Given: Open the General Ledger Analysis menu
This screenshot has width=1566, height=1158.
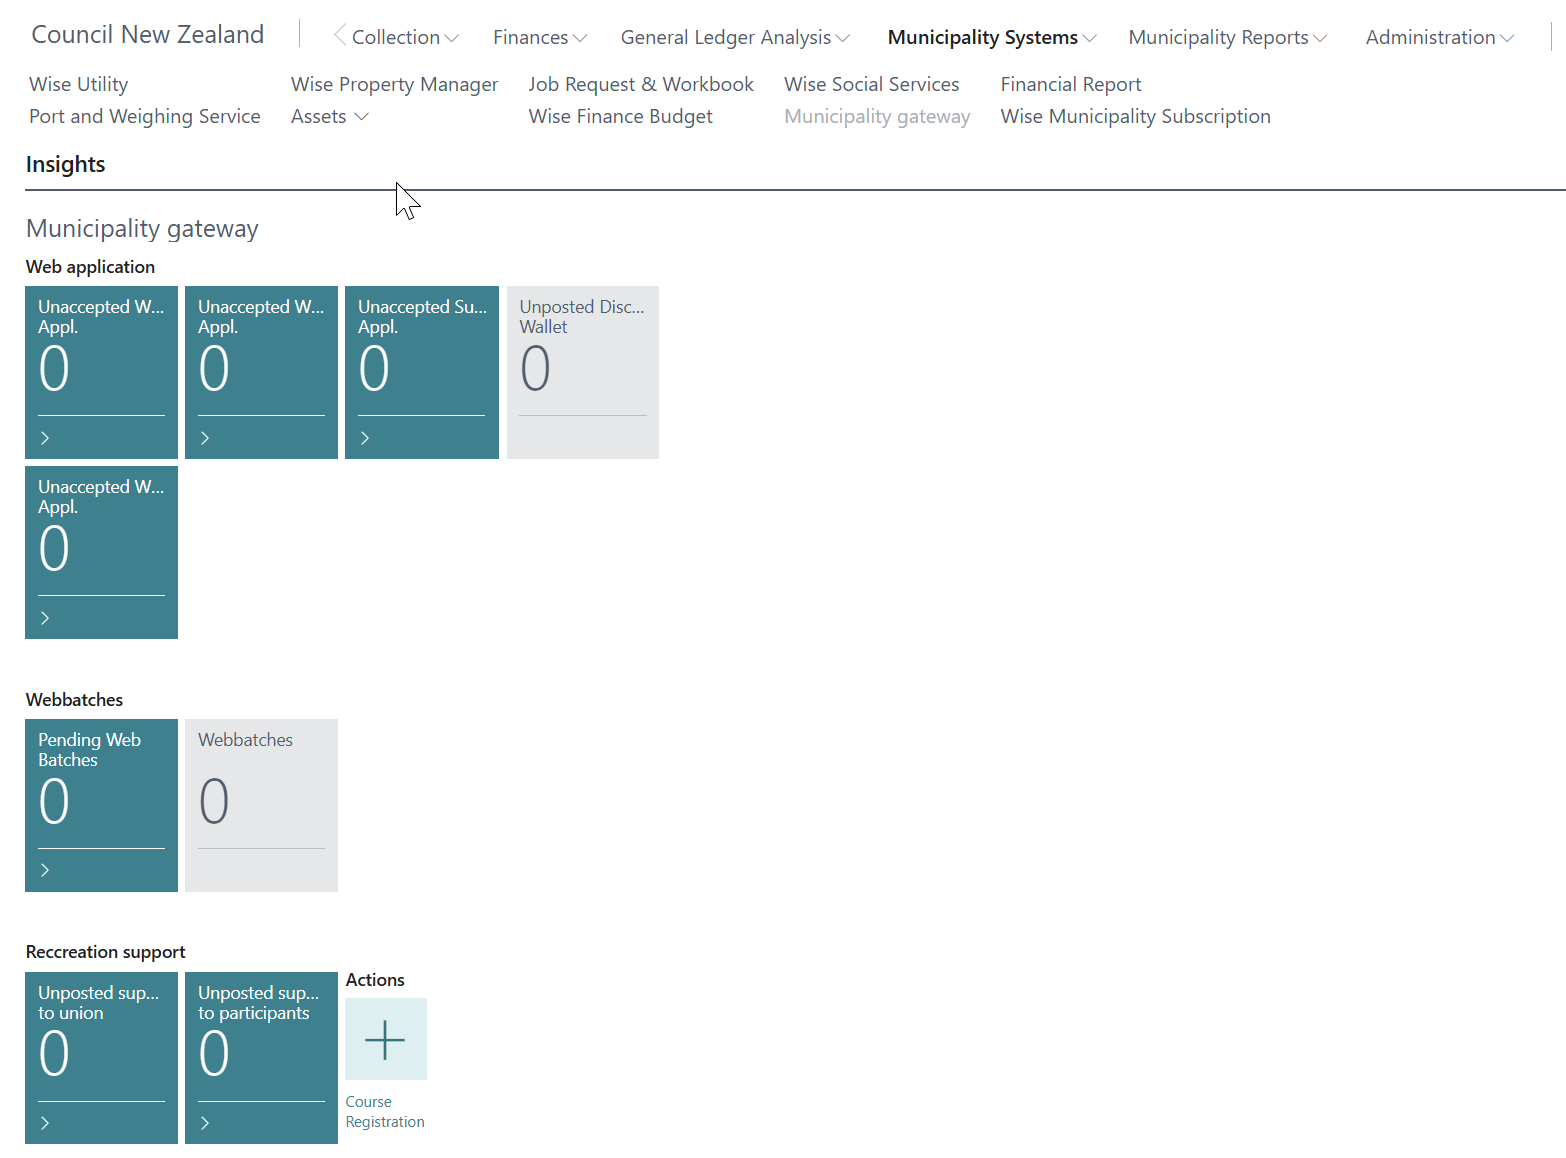Looking at the screenshot, I should [x=734, y=37].
